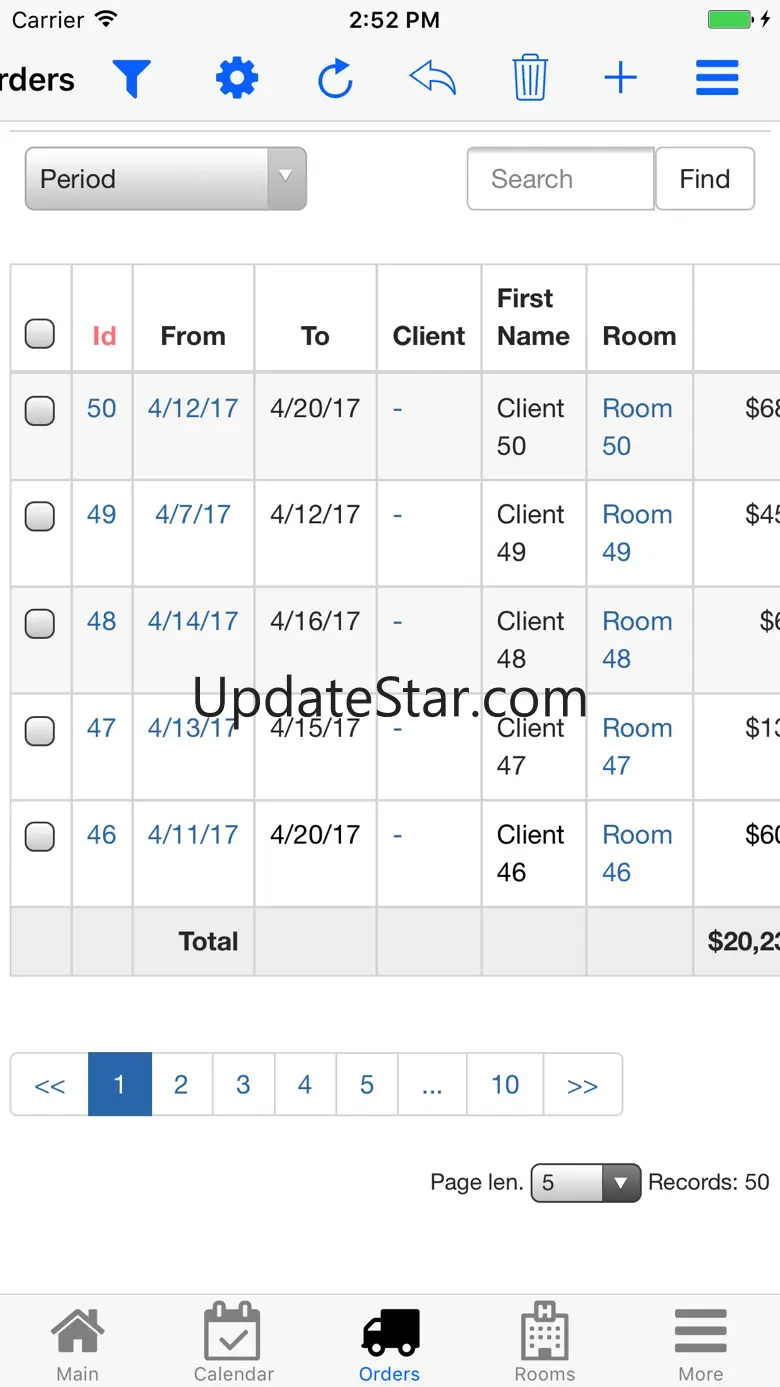The height and width of the screenshot is (1387, 780).
Task: Go to Main home tab
Action: pos(78,1342)
